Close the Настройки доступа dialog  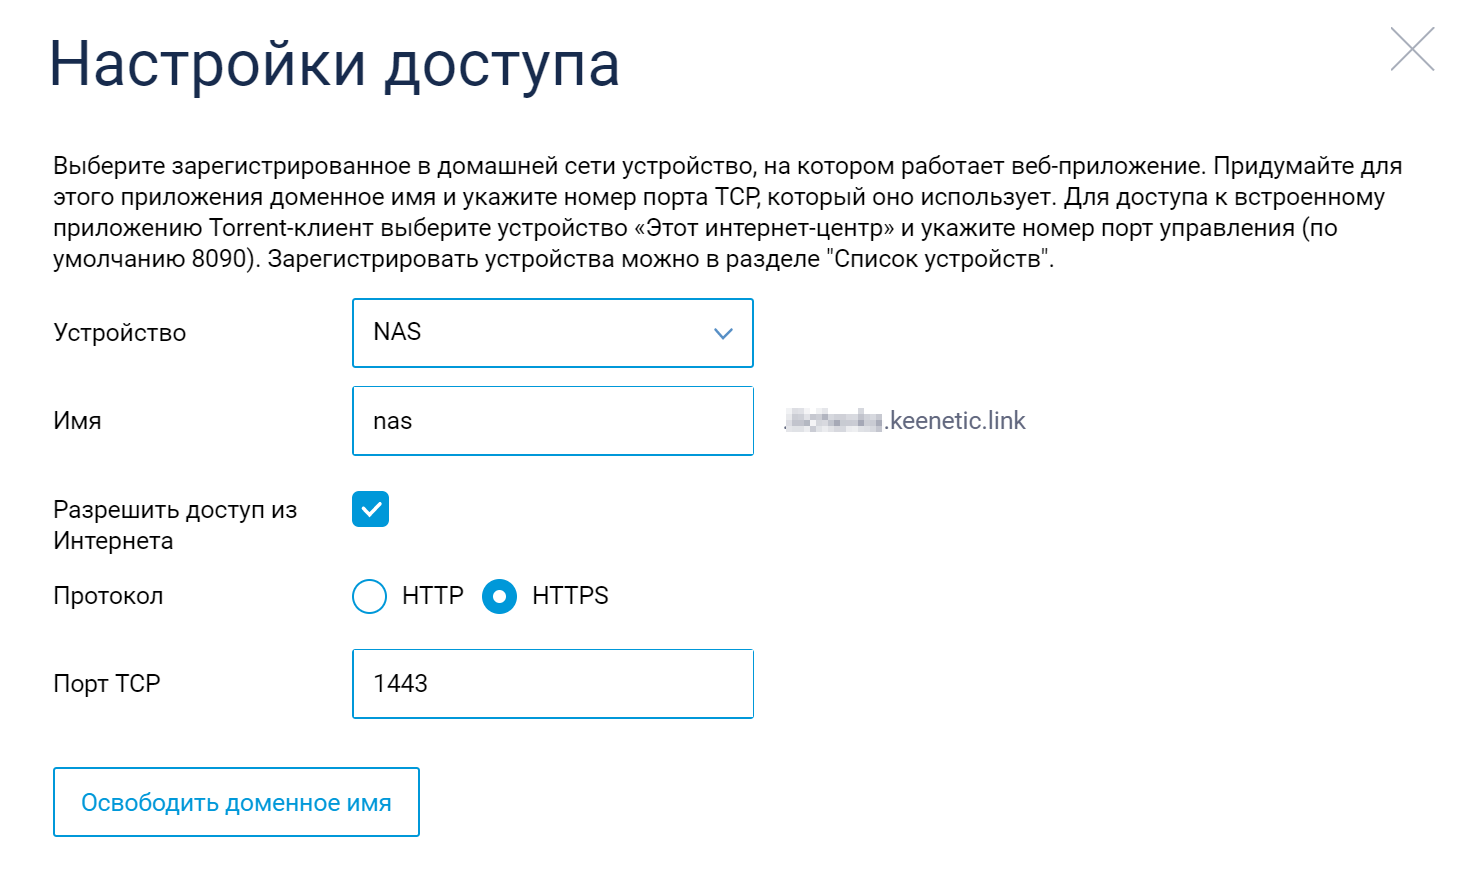tap(1411, 50)
